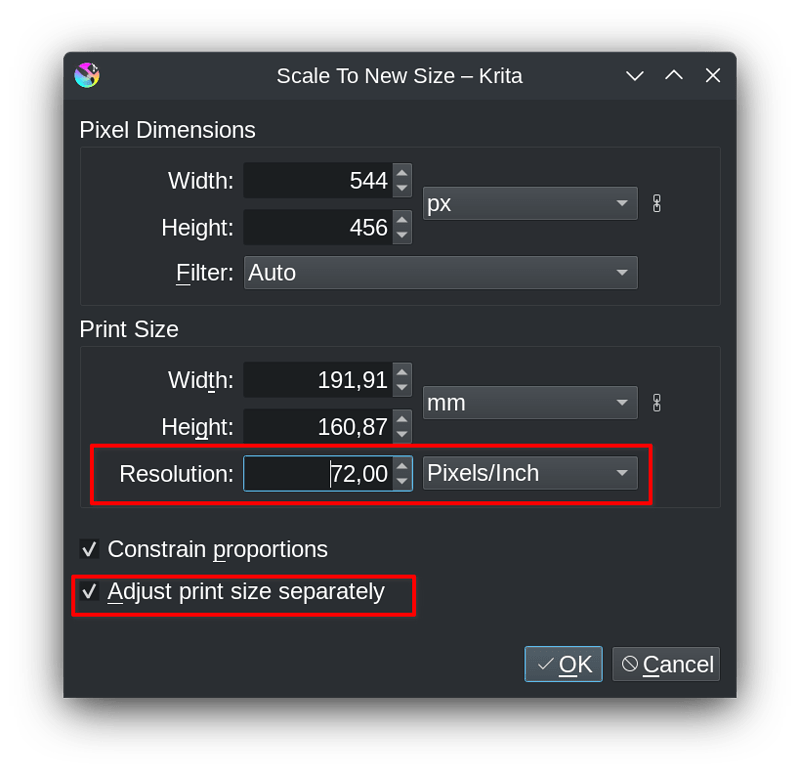
Task: Select the Resolution field showing 72,00
Action: [x=320, y=473]
